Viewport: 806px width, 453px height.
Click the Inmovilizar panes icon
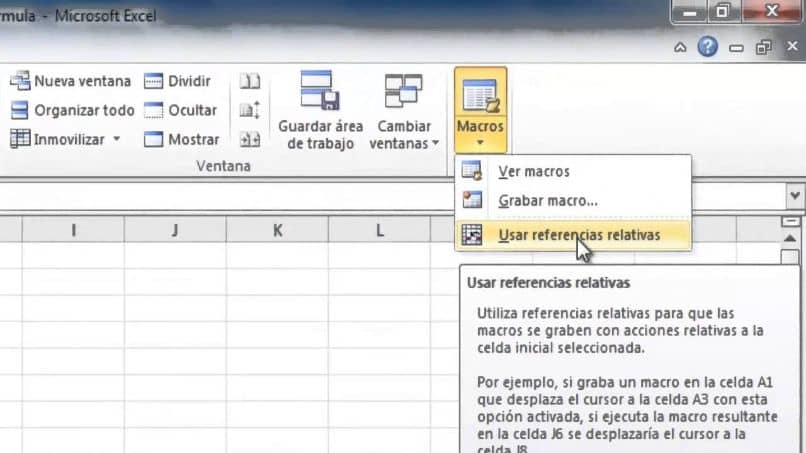(x=20, y=139)
